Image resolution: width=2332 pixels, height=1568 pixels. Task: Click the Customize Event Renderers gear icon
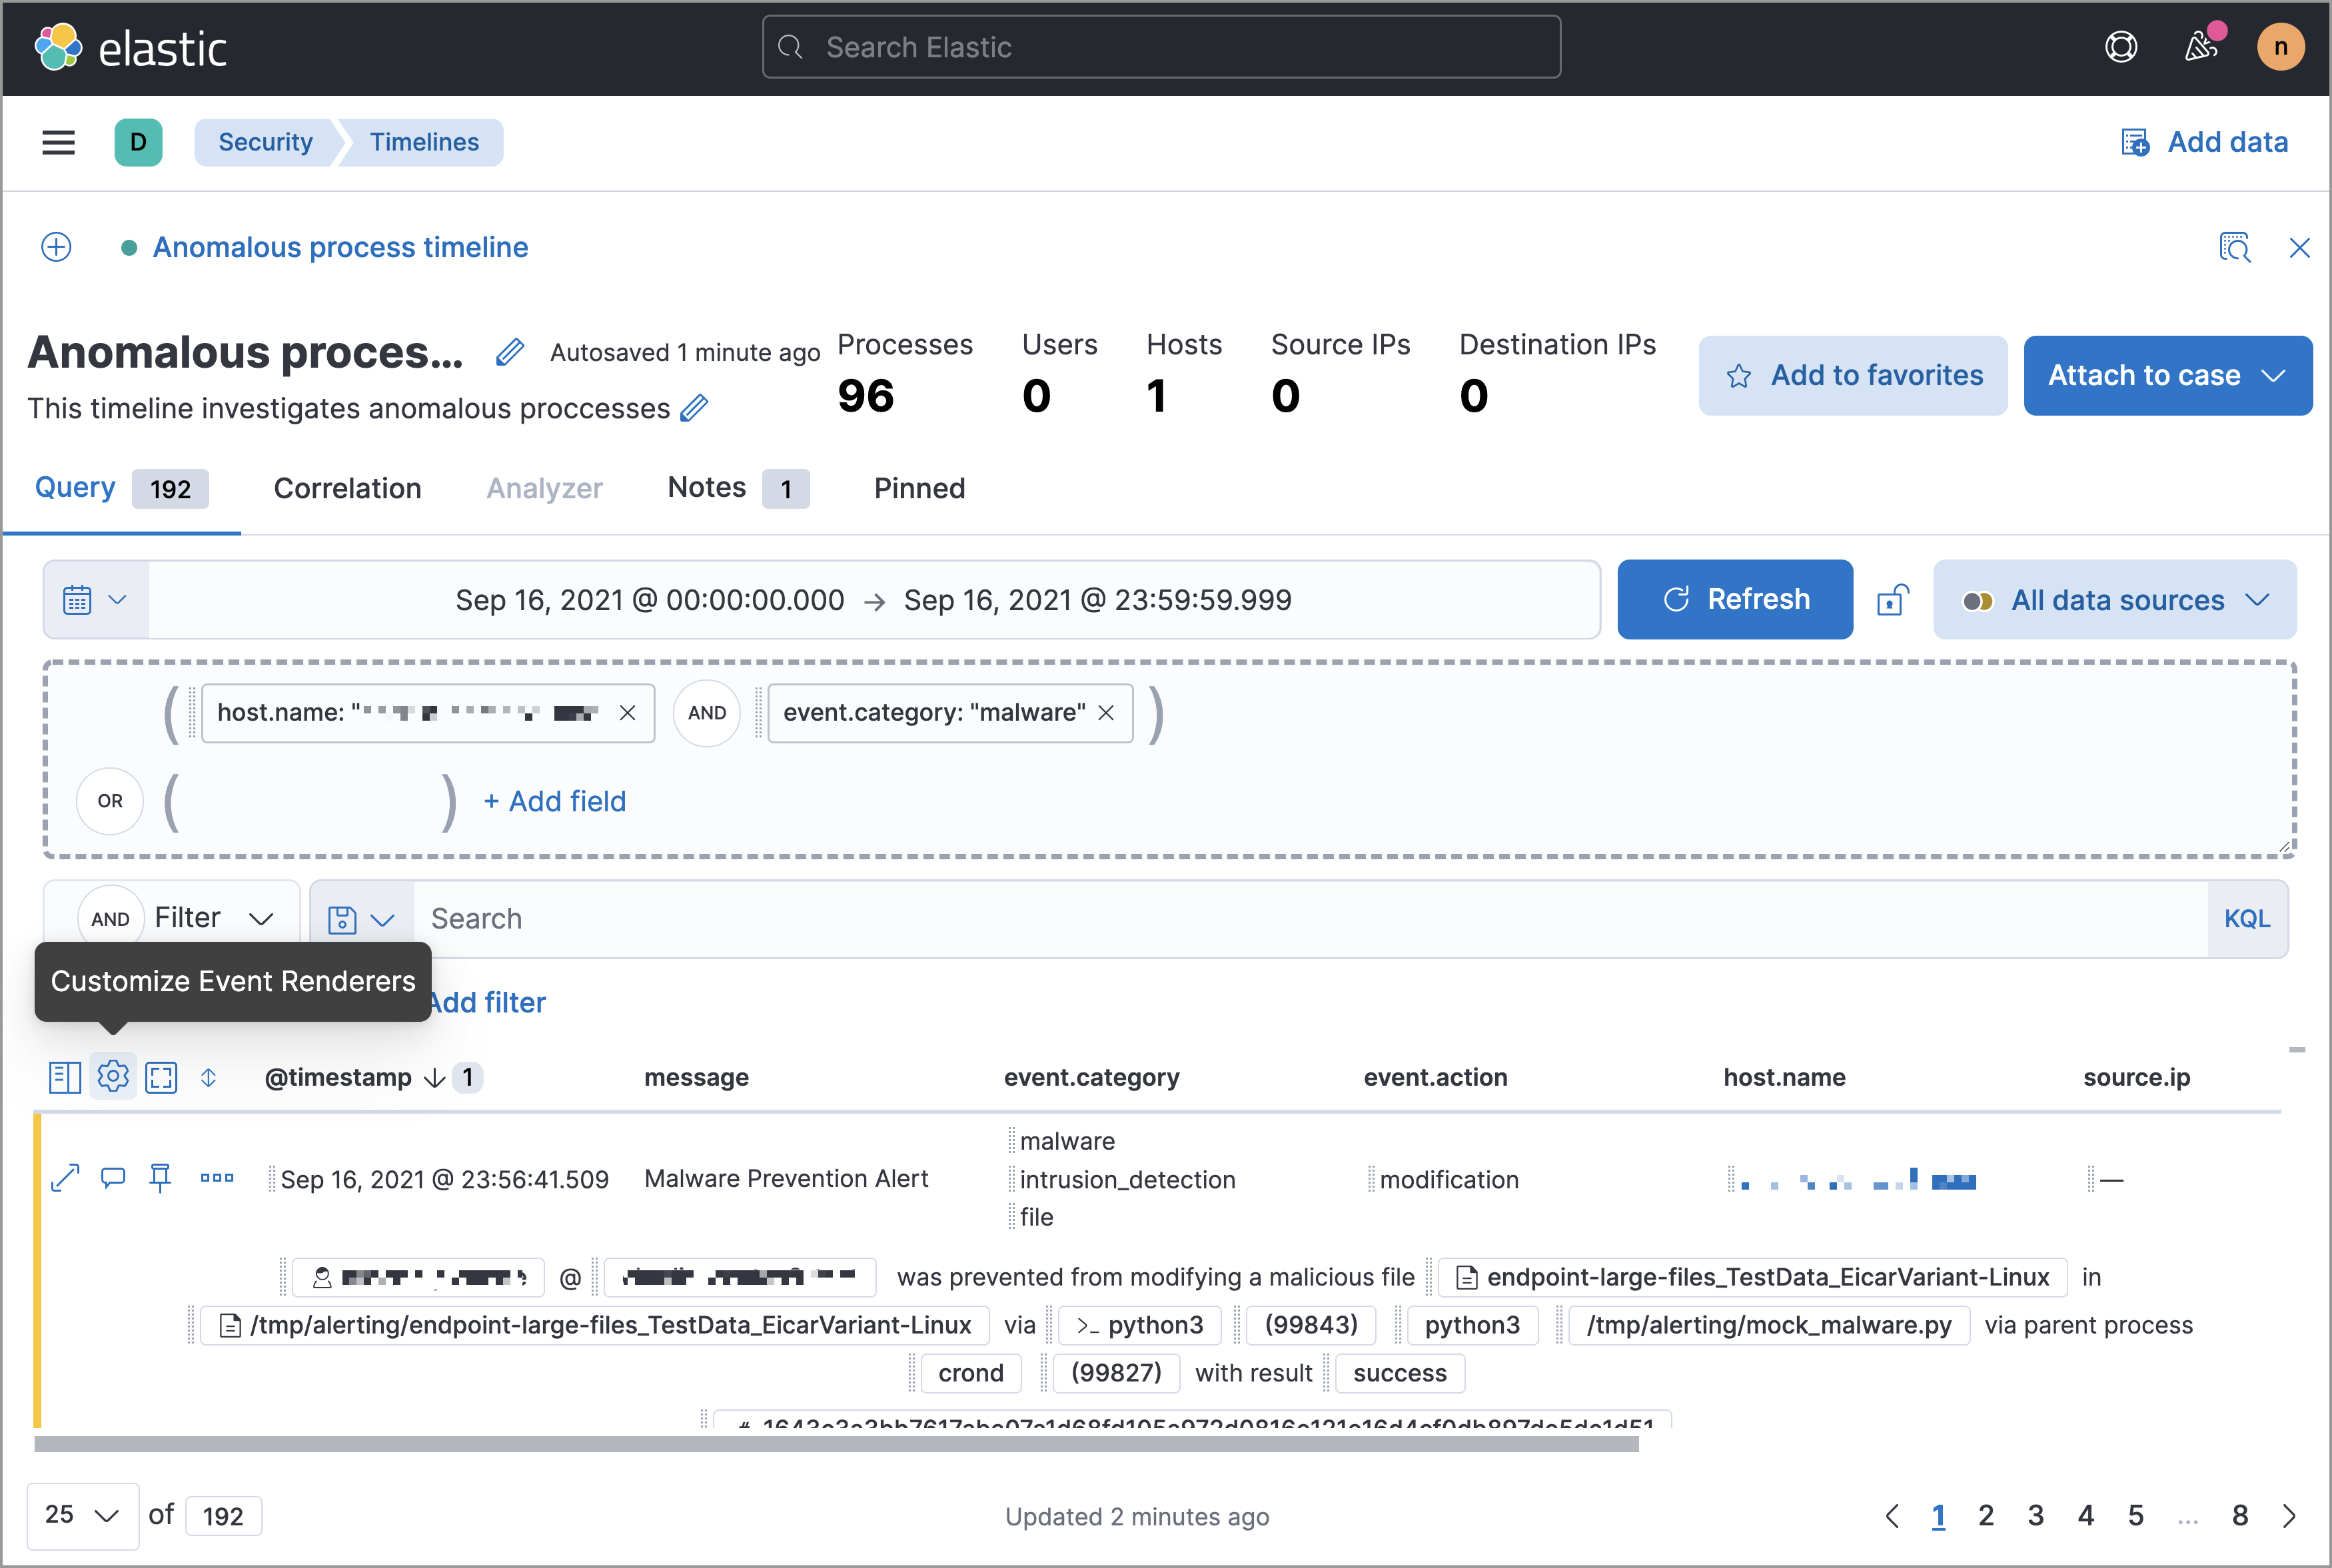pyautogui.click(x=112, y=1077)
